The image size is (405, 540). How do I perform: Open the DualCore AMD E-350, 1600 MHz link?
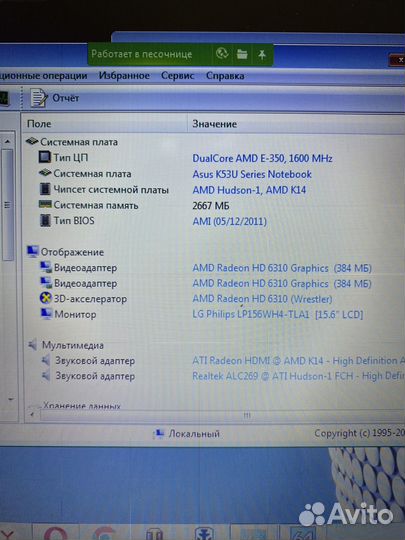[x=262, y=158]
